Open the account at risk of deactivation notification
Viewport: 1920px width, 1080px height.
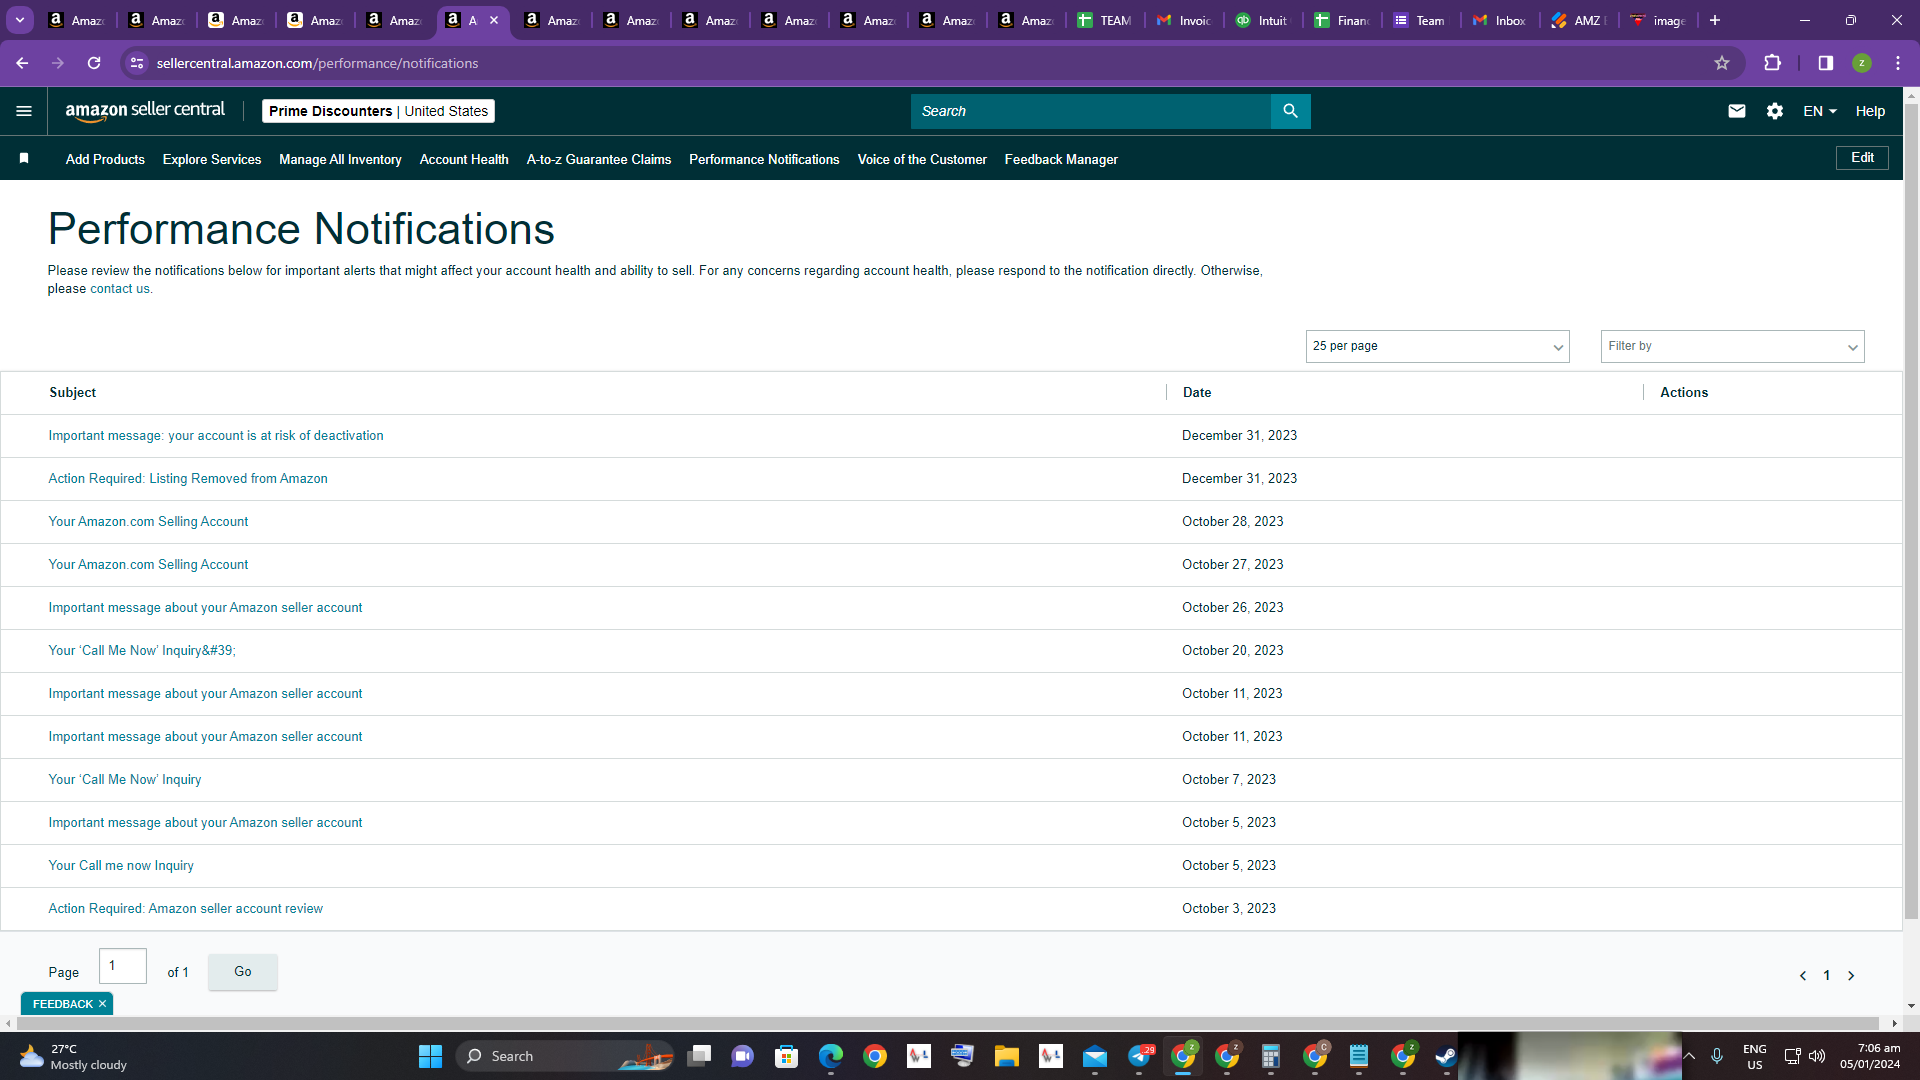(x=216, y=436)
